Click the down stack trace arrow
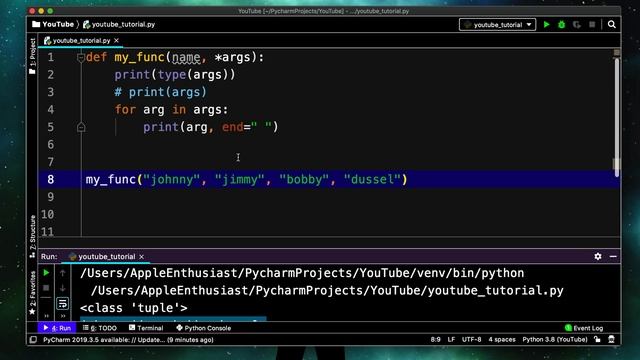640x360 pixels. (62, 288)
